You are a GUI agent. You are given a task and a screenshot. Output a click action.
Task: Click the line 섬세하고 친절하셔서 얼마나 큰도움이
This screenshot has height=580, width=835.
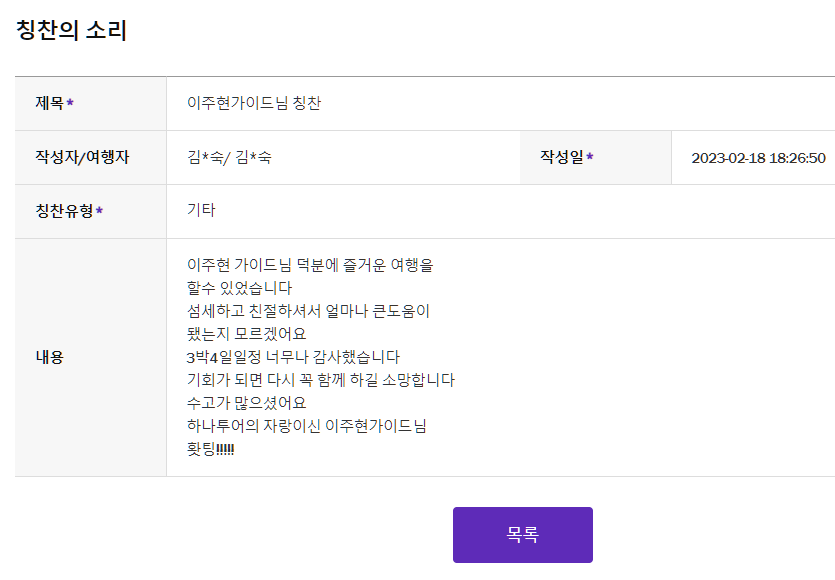[308, 311]
